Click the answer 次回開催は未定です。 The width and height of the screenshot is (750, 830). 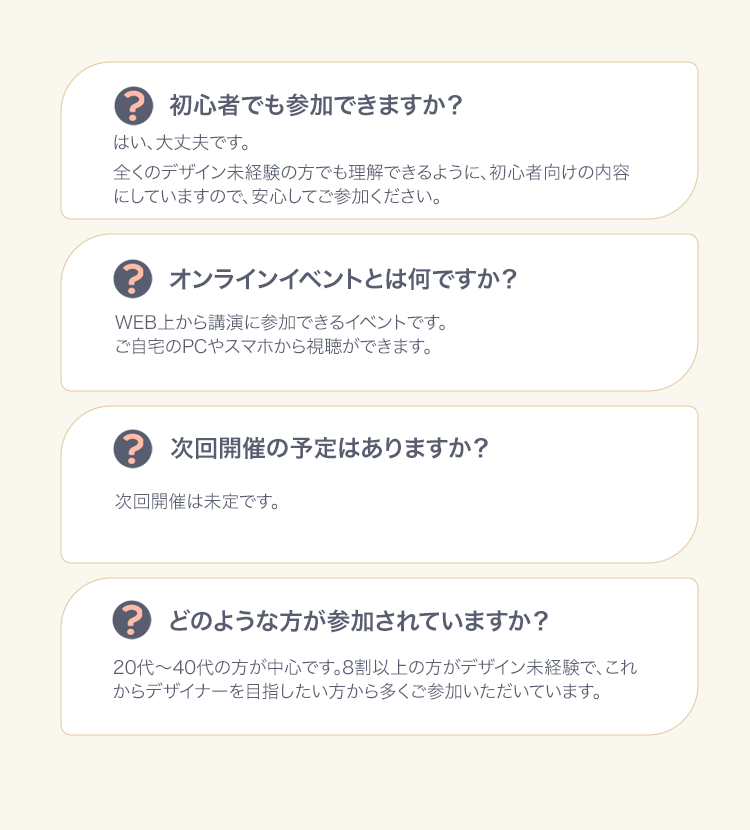click(197, 501)
